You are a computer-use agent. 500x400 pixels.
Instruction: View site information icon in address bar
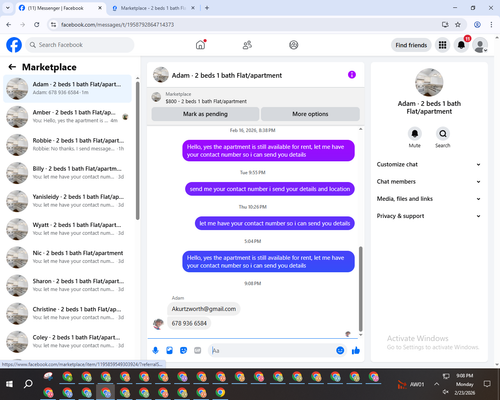(53, 24)
